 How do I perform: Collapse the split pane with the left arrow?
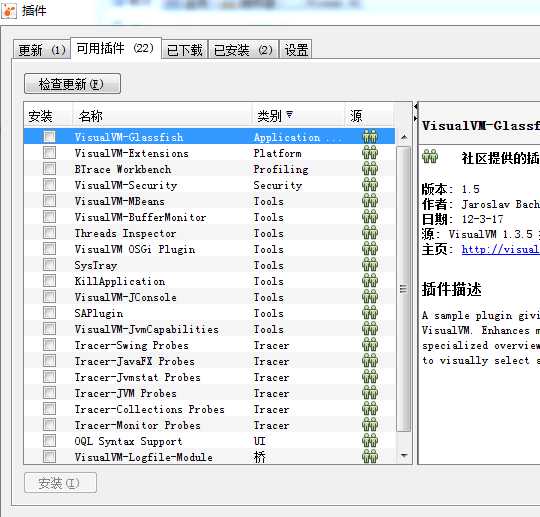pyautogui.click(x=416, y=107)
